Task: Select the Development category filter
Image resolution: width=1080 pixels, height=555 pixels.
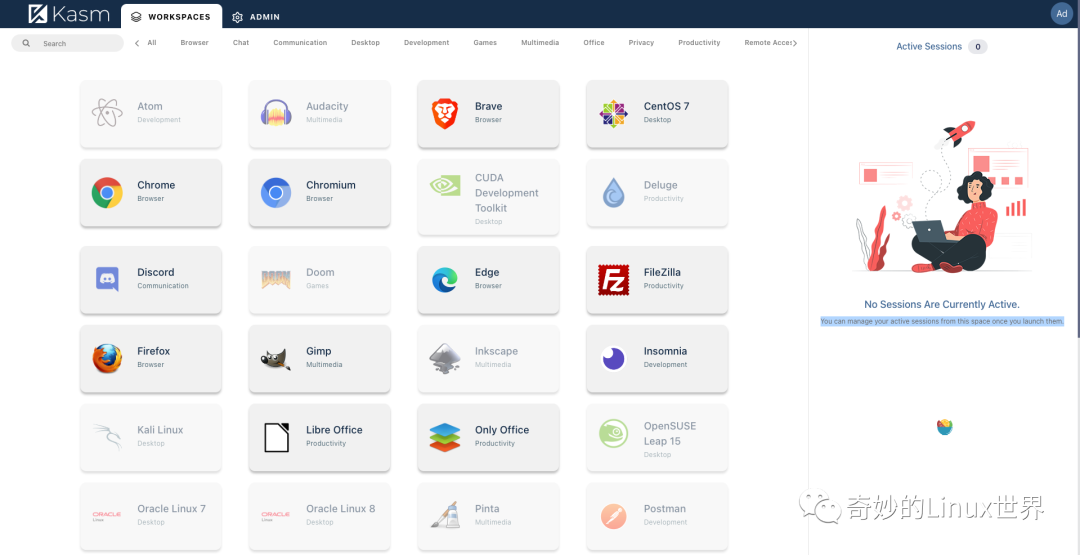Action: (426, 43)
